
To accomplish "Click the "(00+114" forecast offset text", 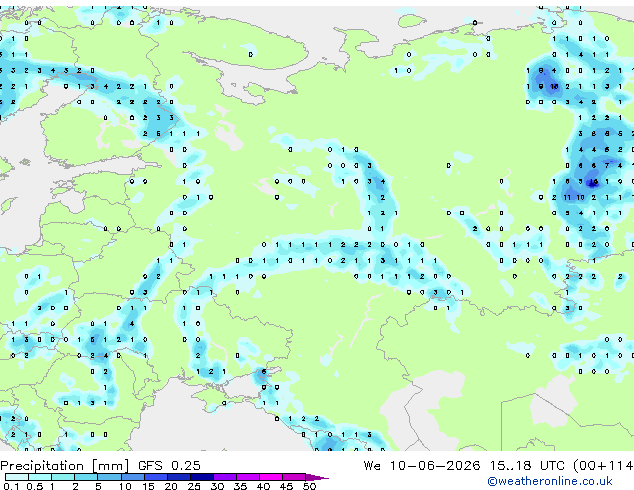I will coord(603,466).
